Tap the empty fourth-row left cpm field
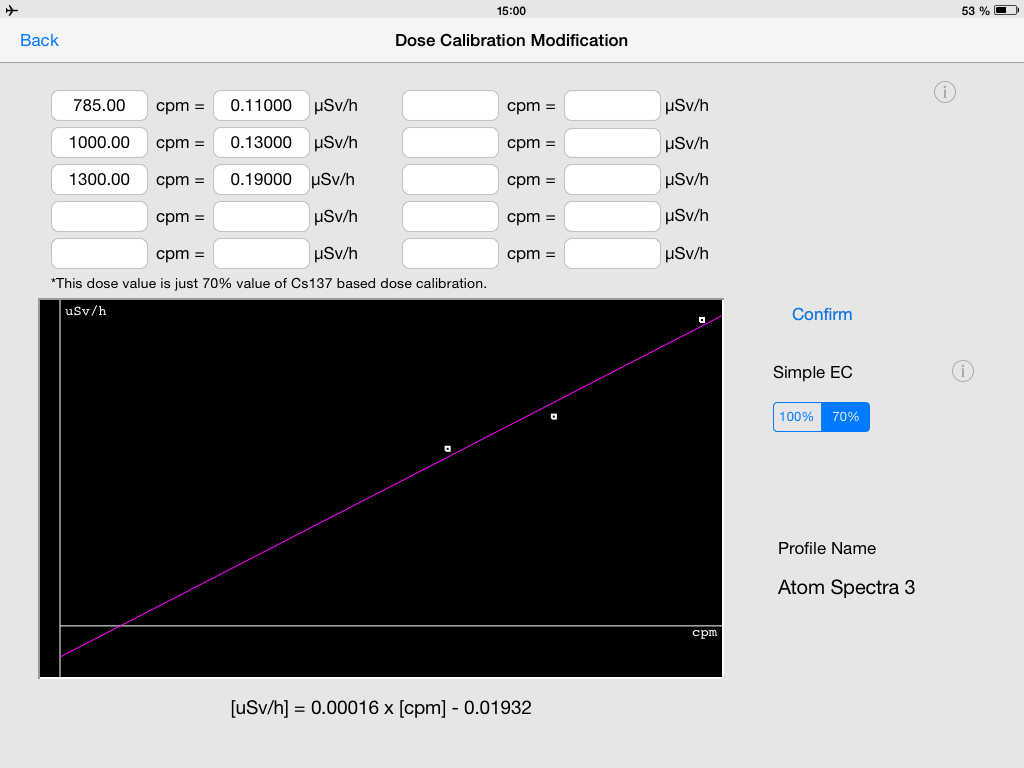 (x=99, y=216)
